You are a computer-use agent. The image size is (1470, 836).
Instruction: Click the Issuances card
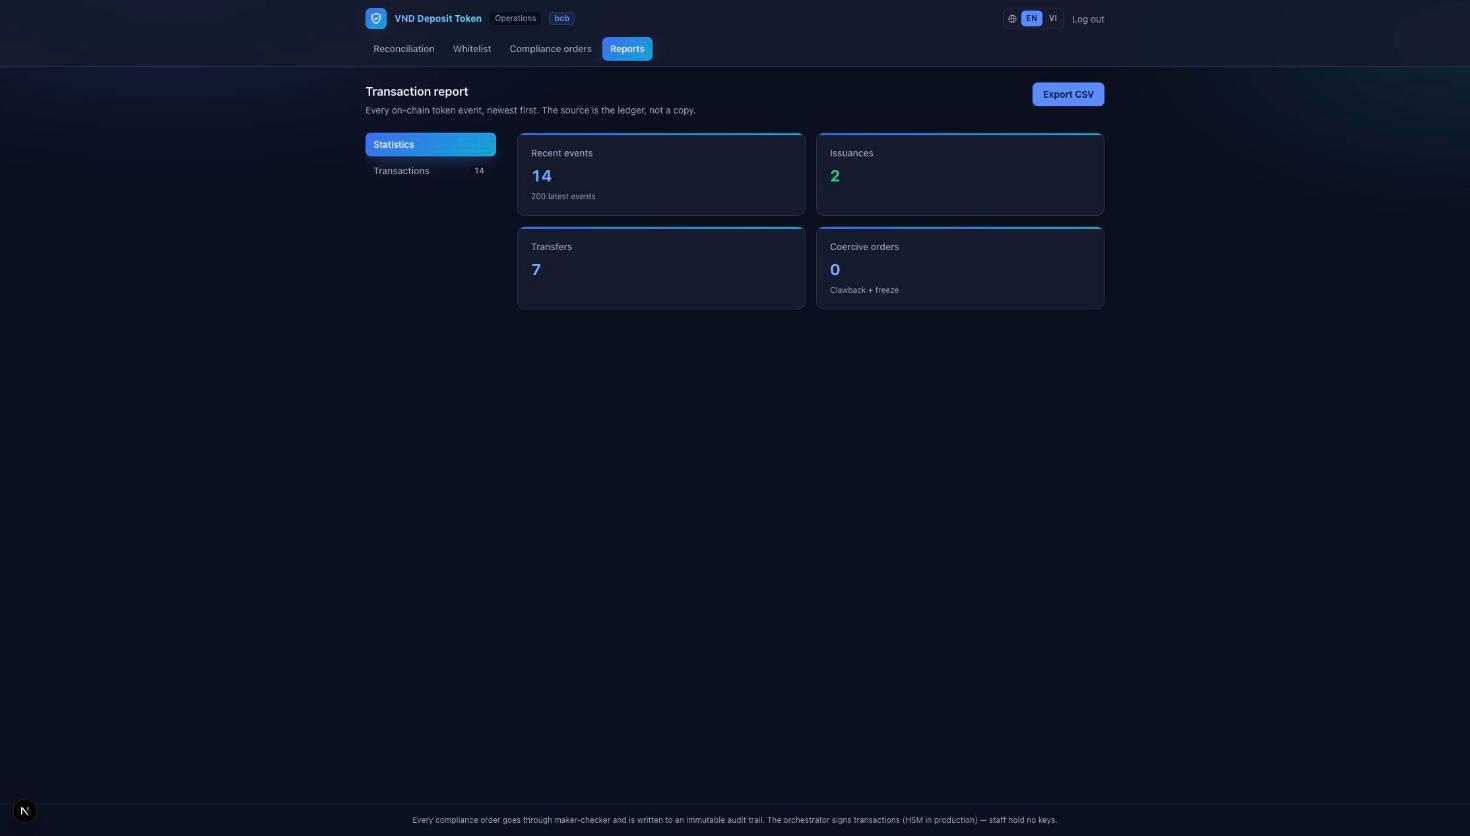tap(960, 174)
